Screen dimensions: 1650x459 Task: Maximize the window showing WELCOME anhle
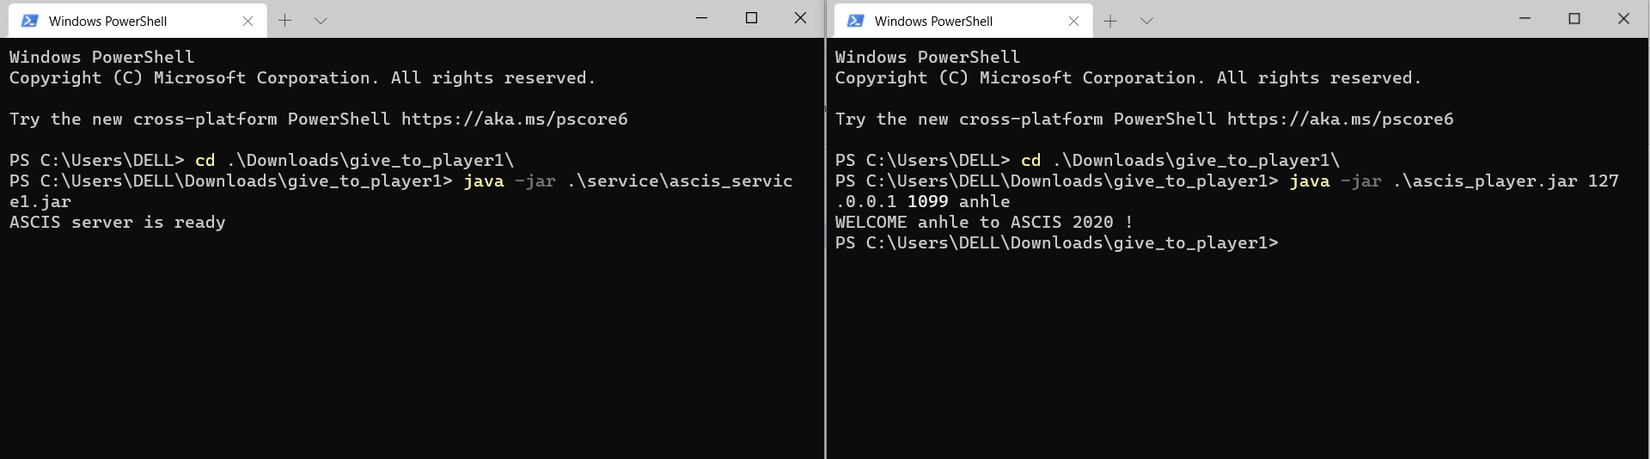[1574, 18]
